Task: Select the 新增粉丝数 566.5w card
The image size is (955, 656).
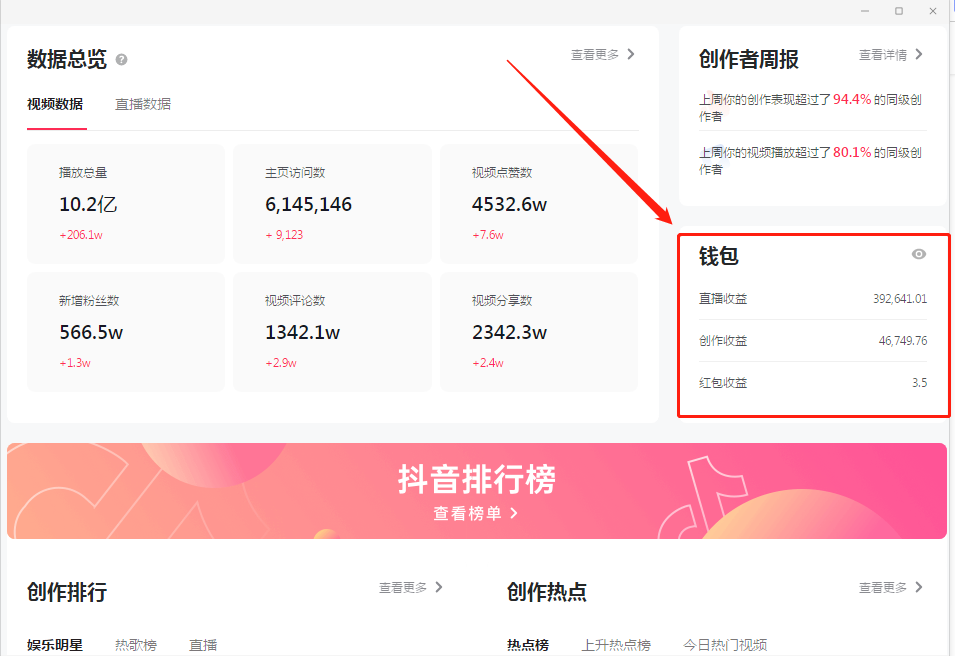Action: pos(125,331)
